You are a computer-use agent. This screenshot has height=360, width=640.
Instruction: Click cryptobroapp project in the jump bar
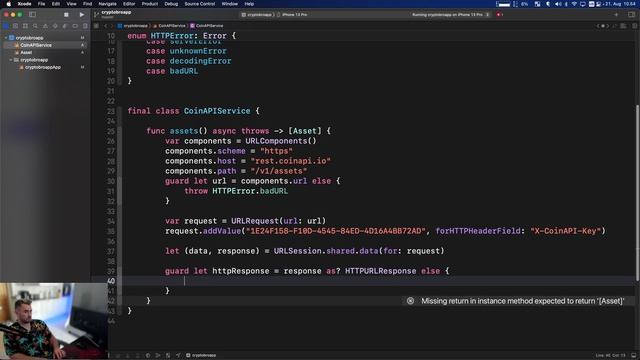(133, 26)
